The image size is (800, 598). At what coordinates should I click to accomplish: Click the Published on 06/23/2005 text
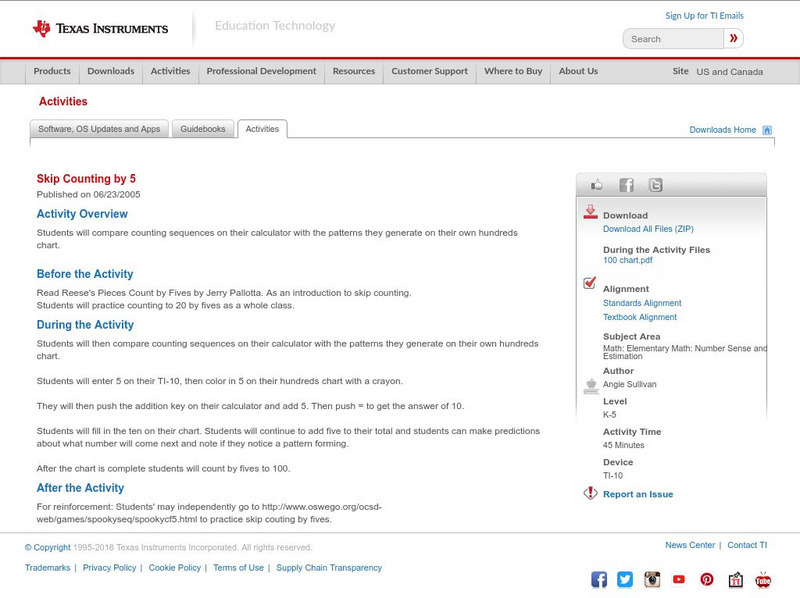coord(88,194)
